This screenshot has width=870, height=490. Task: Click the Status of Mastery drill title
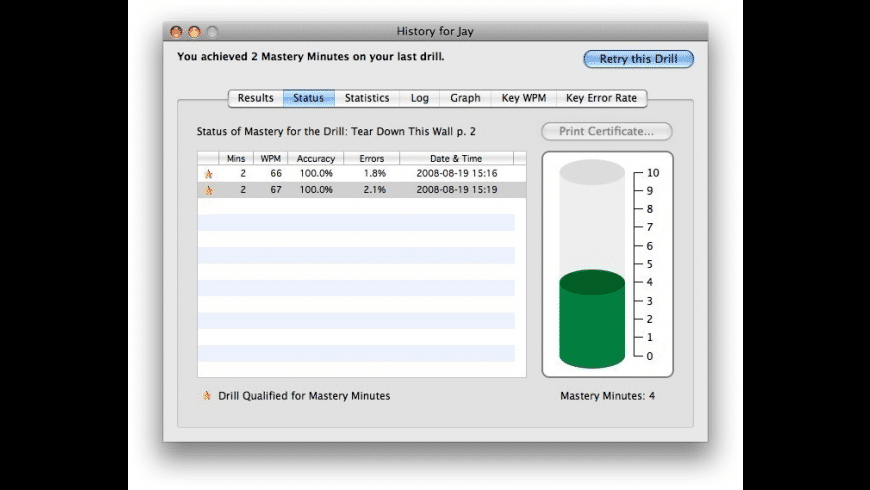(336, 132)
